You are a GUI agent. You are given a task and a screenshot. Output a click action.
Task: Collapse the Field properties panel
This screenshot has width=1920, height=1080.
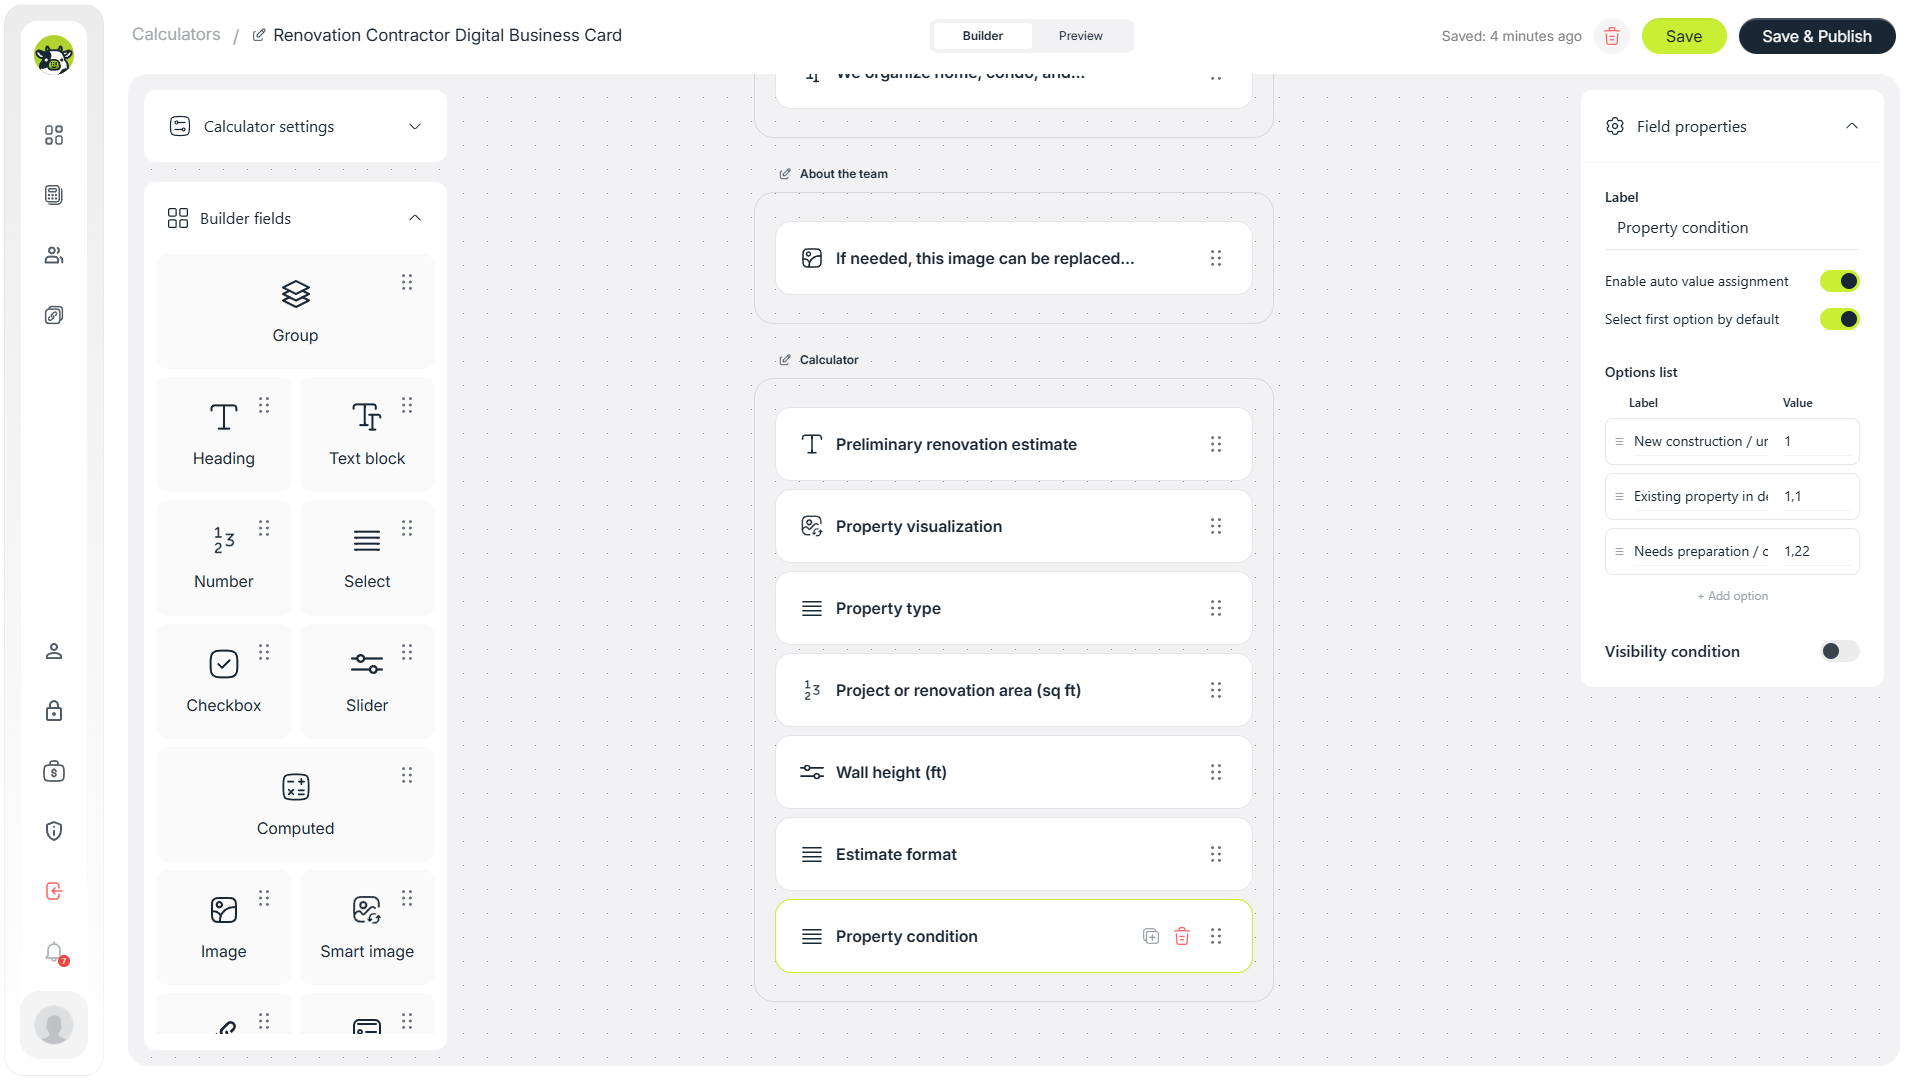[x=1852, y=126]
